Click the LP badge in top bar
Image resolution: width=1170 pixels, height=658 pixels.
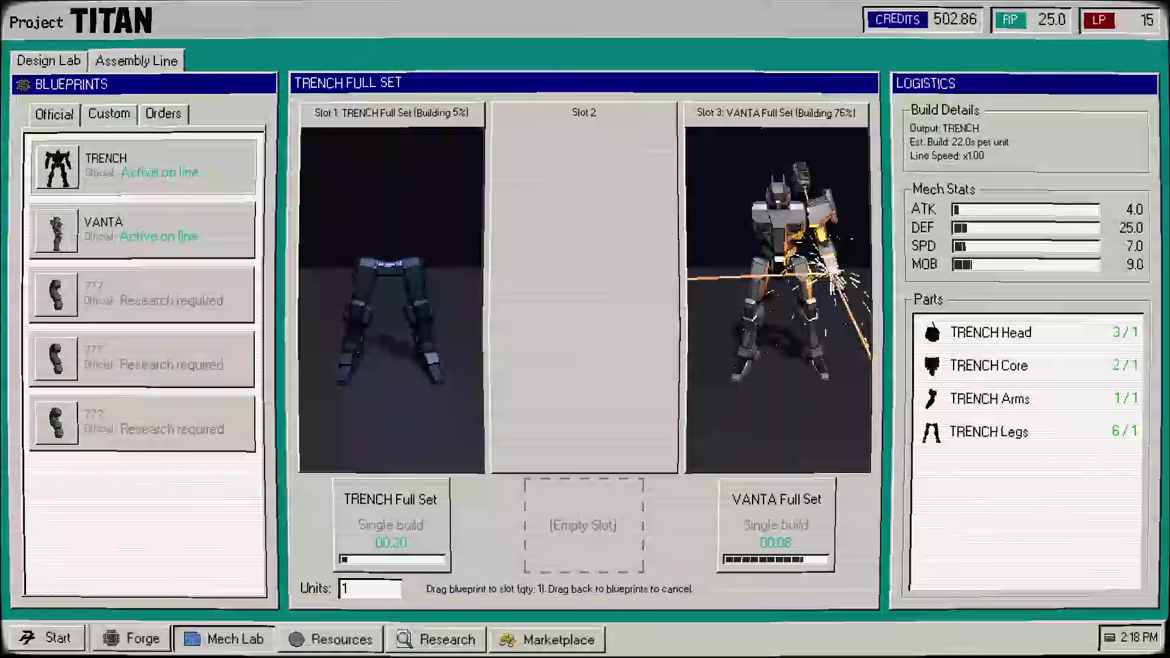point(1099,20)
